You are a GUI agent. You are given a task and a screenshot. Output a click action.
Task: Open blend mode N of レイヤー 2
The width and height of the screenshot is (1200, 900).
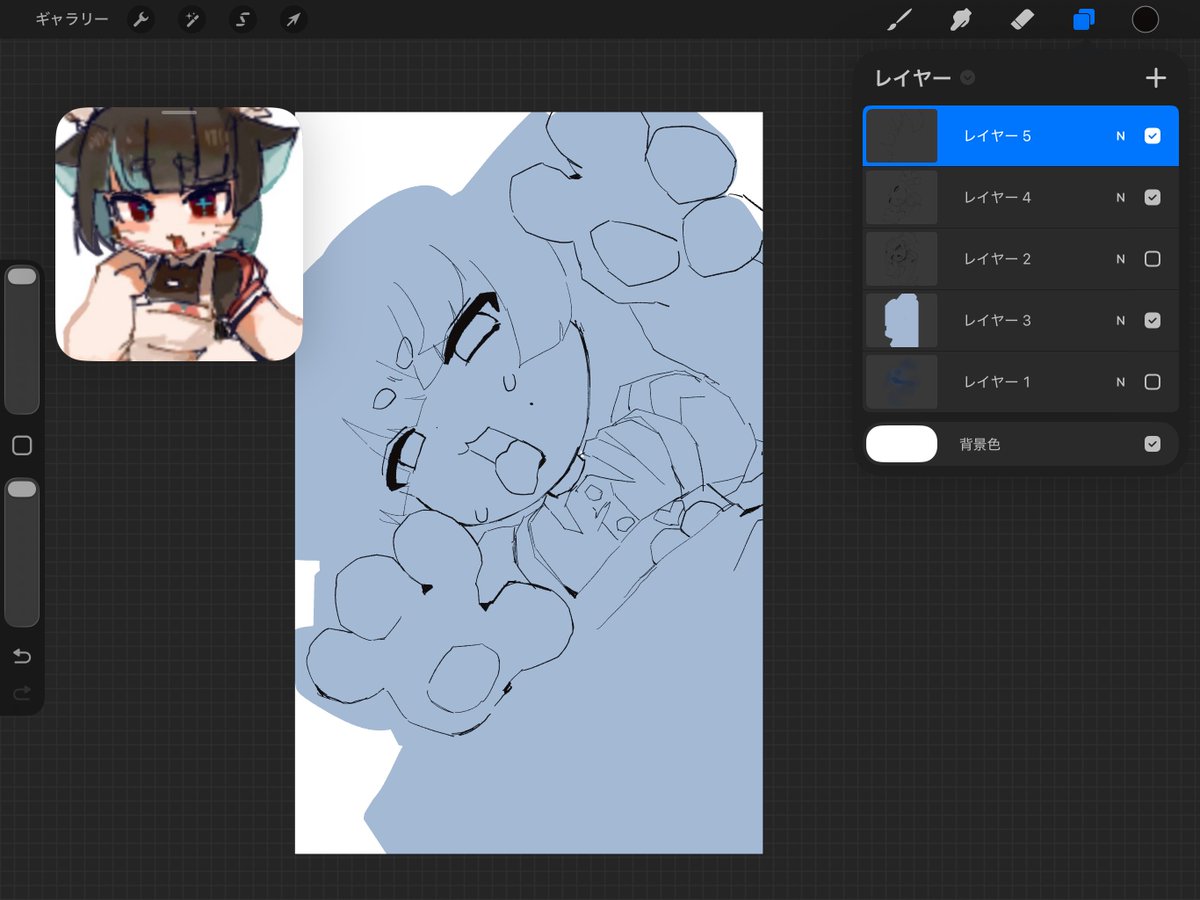pyautogui.click(x=1121, y=259)
